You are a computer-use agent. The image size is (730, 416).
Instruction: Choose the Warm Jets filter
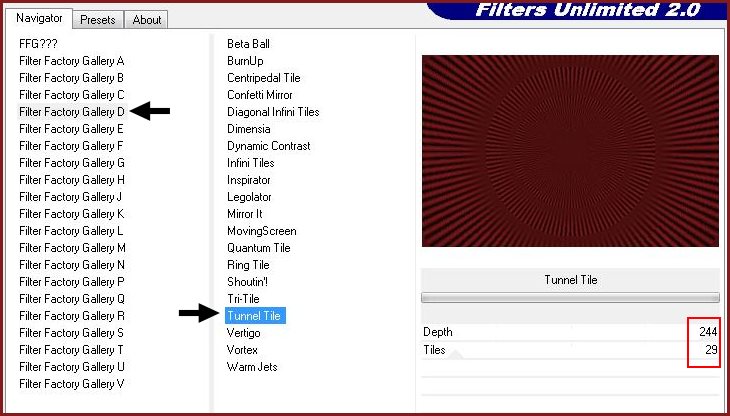(x=252, y=367)
